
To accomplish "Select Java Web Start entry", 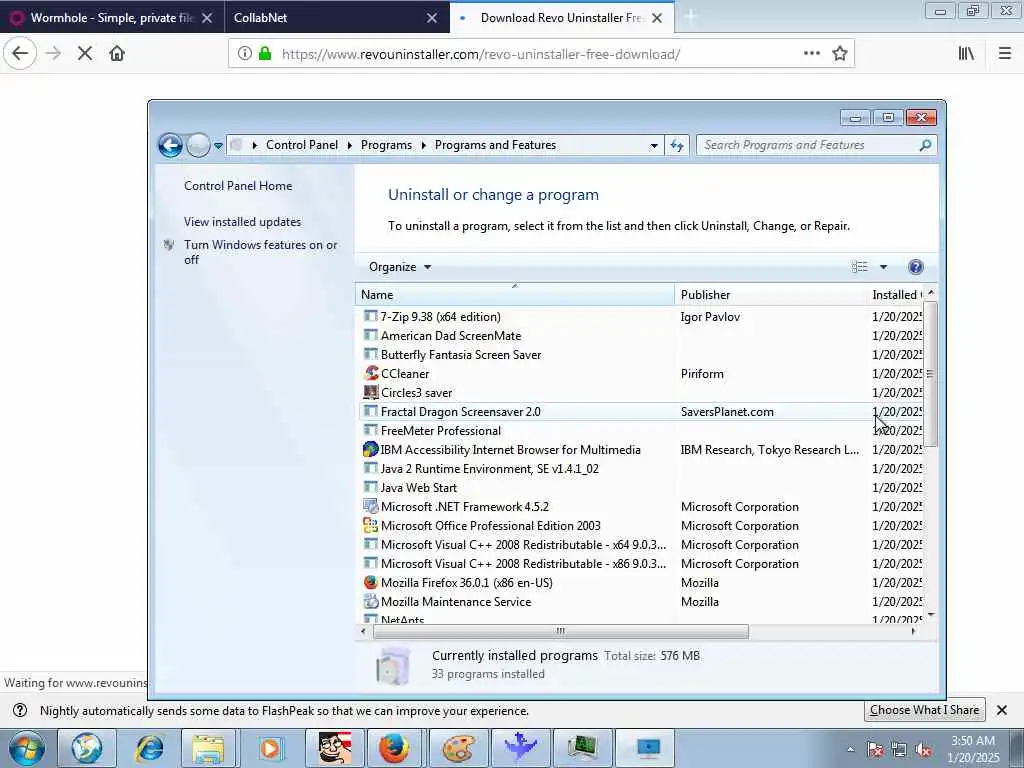I will pyautogui.click(x=419, y=487).
